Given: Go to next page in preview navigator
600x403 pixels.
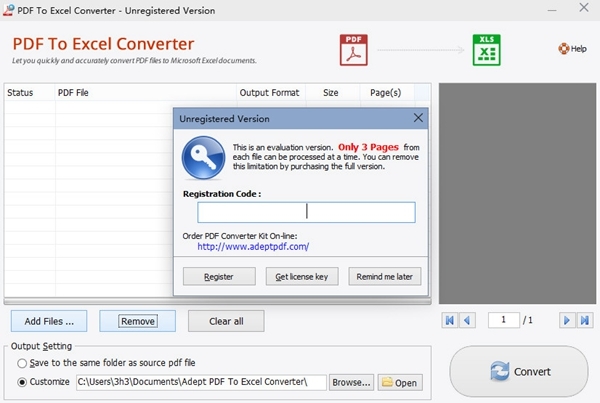Looking at the screenshot, I should pyautogui.click(x=567, y=320).
